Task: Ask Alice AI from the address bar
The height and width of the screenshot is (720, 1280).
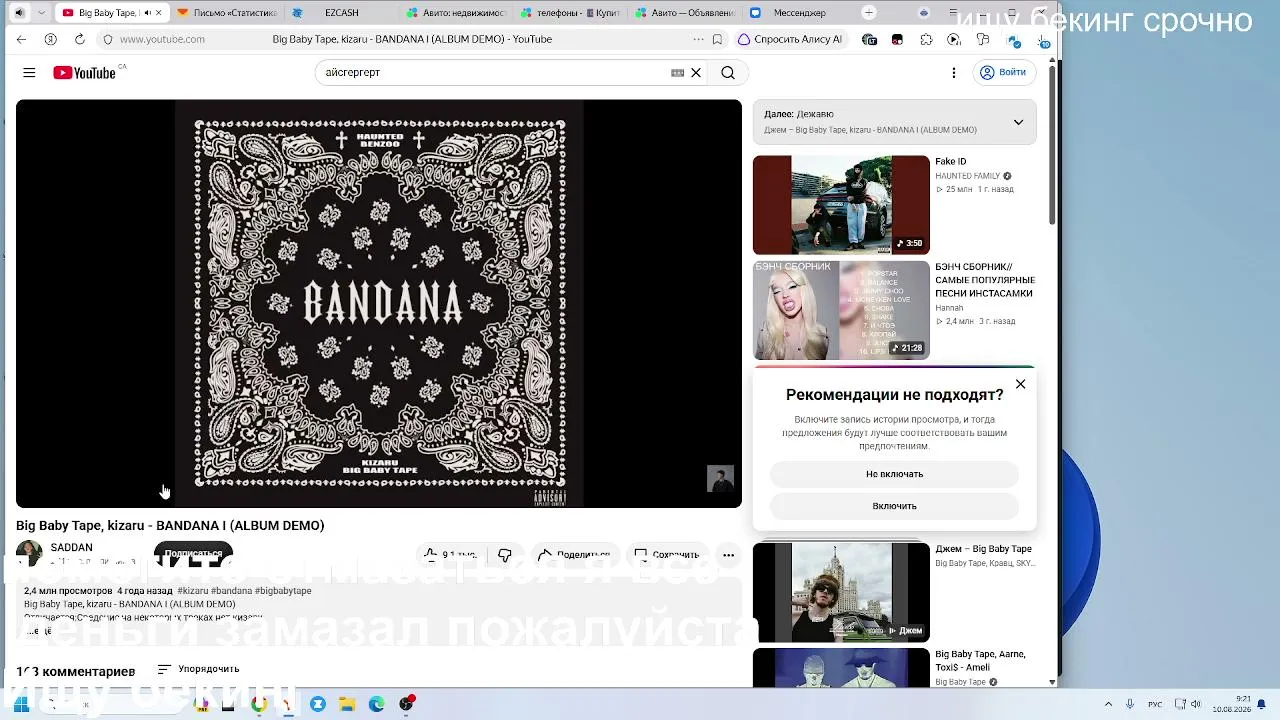Action: click(x=790, y=39)
